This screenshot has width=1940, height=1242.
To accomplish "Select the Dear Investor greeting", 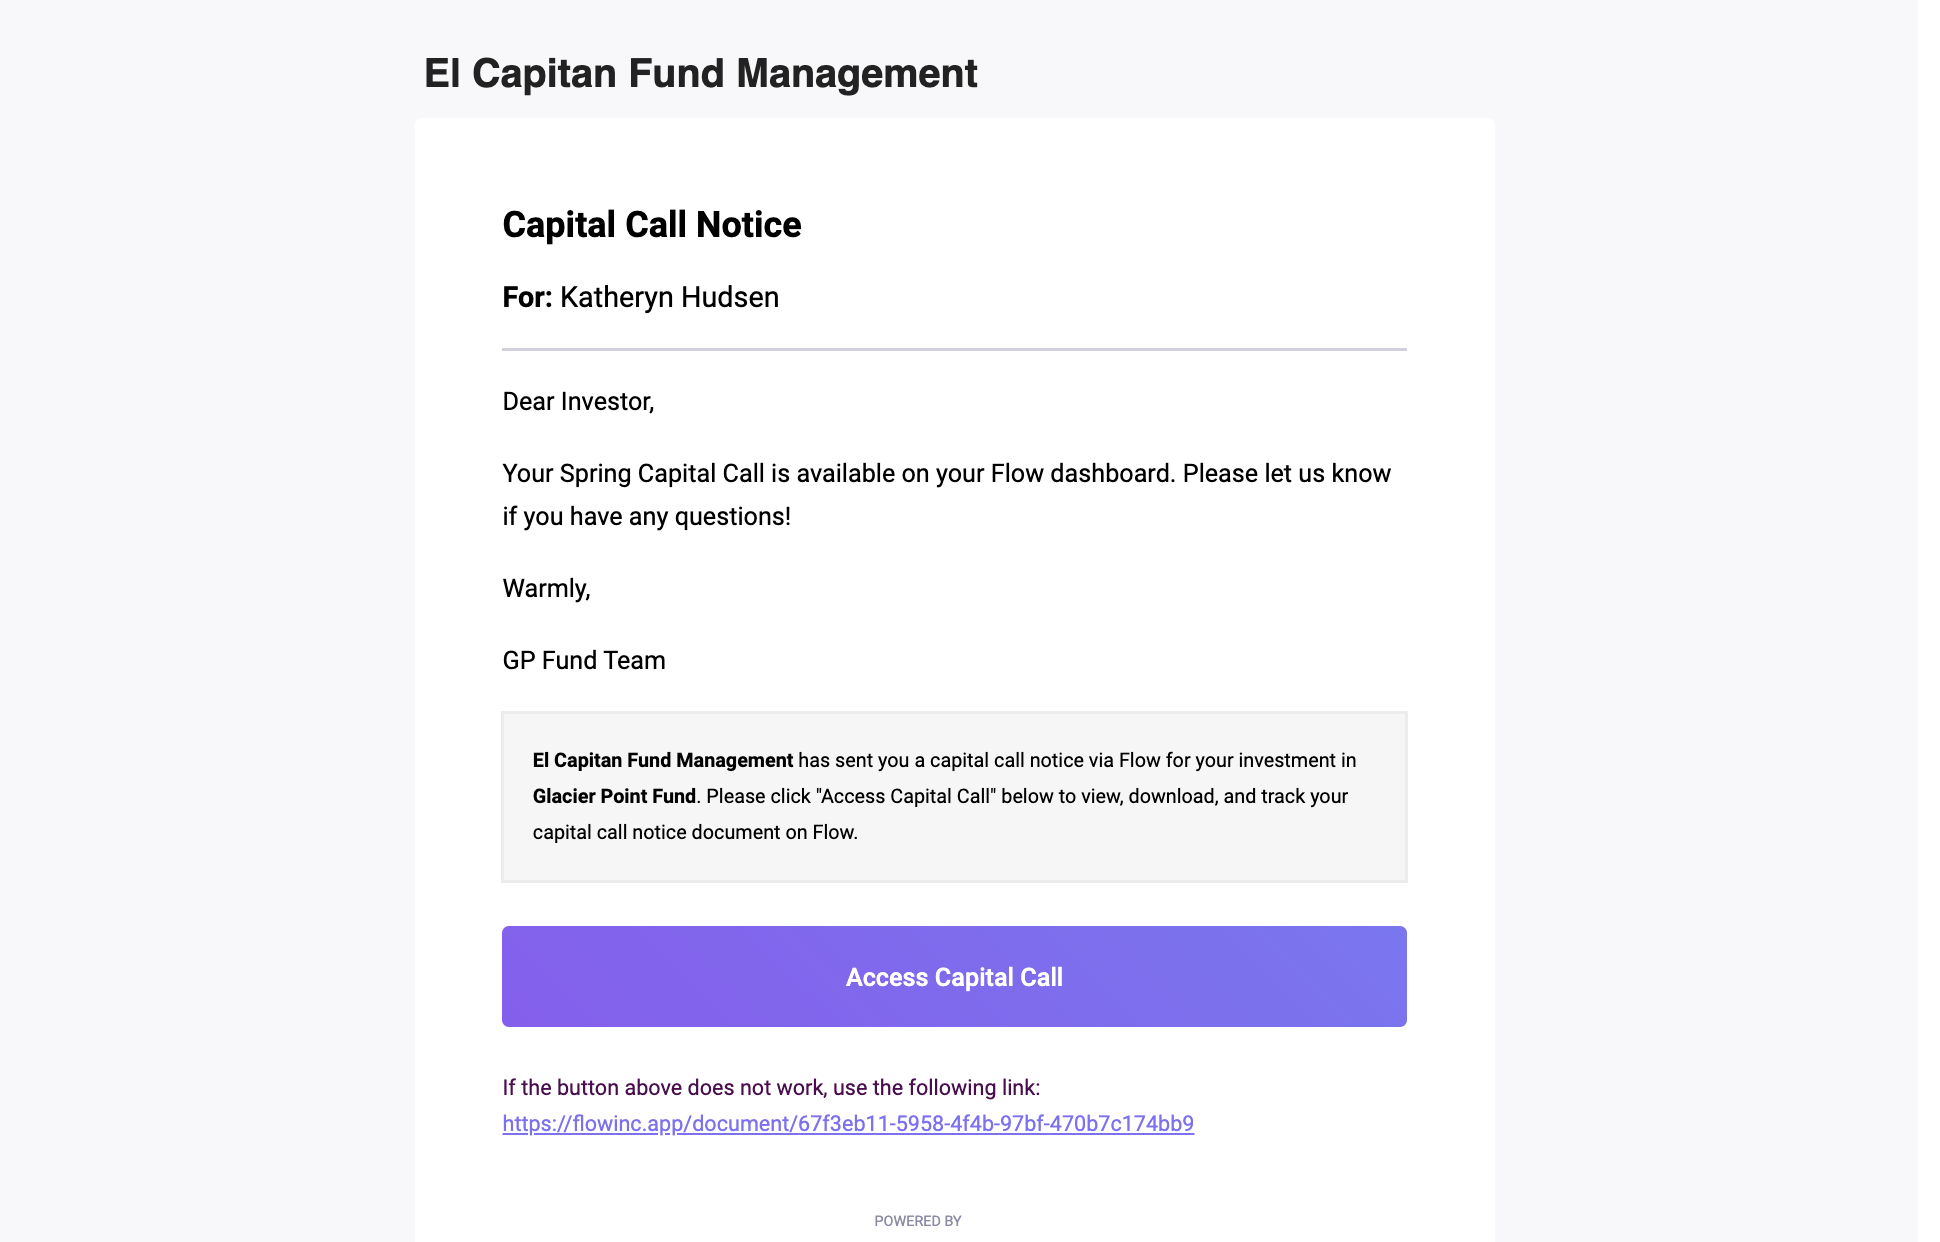I will click(578, 401).
